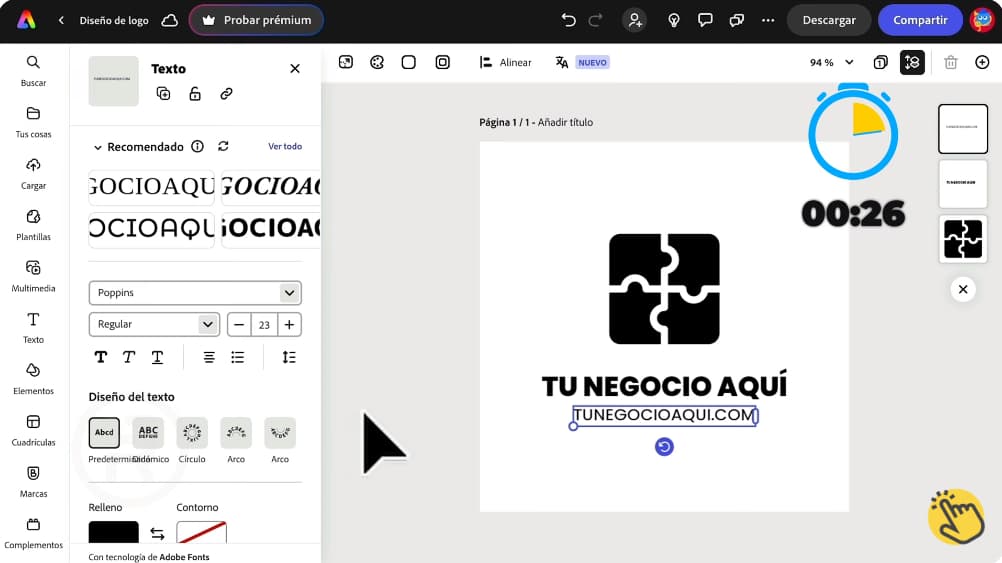Open Marcas in the sidebar
Viewport: 1002px width, 563px height.
point(33,482)
